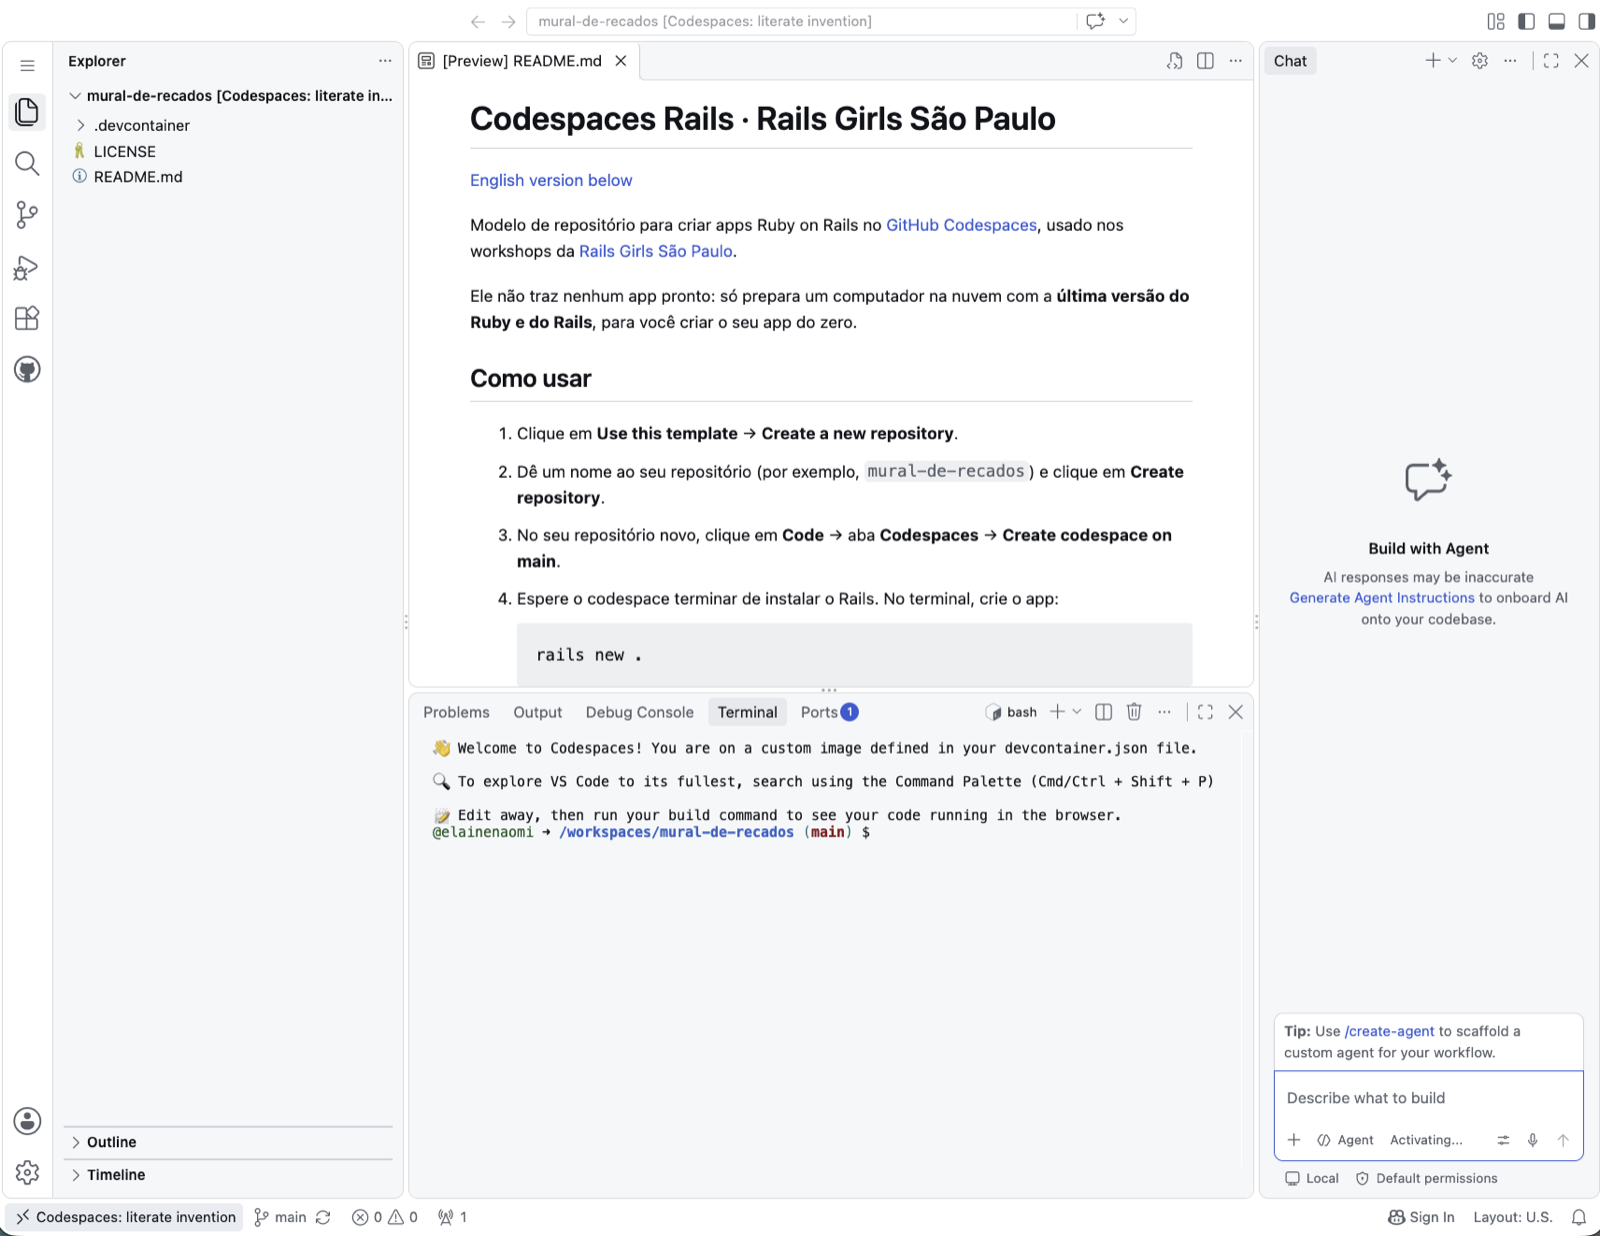Click the Generate Agent Instructions link
1600x1236 pixels.
coord(1381,598)
